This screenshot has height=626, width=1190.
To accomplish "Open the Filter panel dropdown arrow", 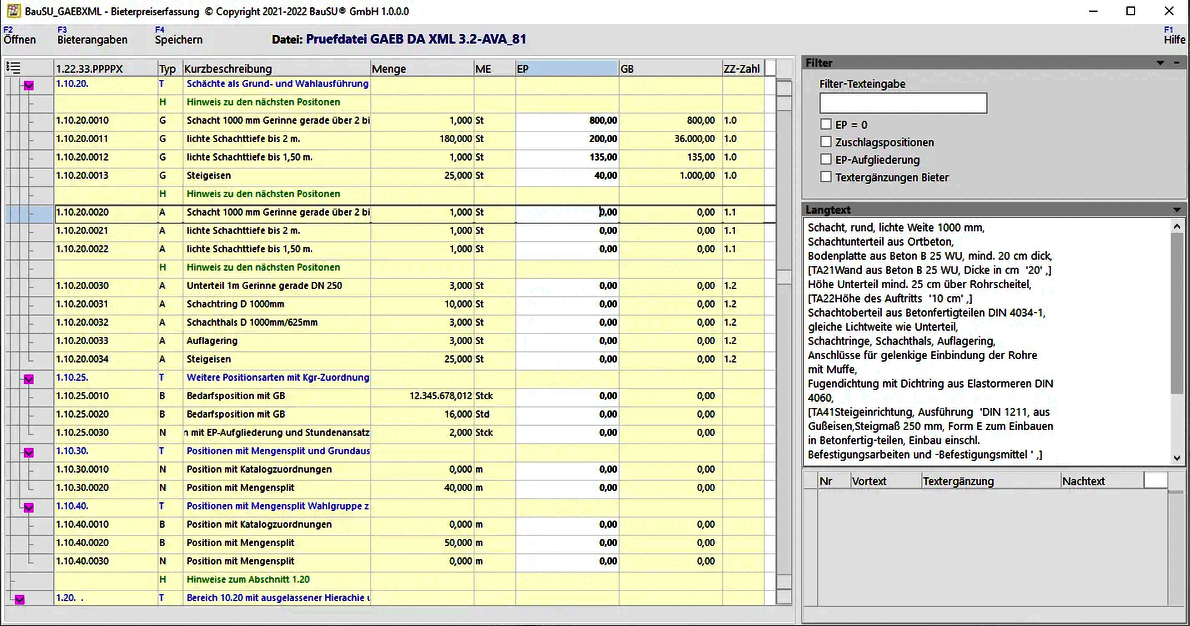I will (1160, 63).
